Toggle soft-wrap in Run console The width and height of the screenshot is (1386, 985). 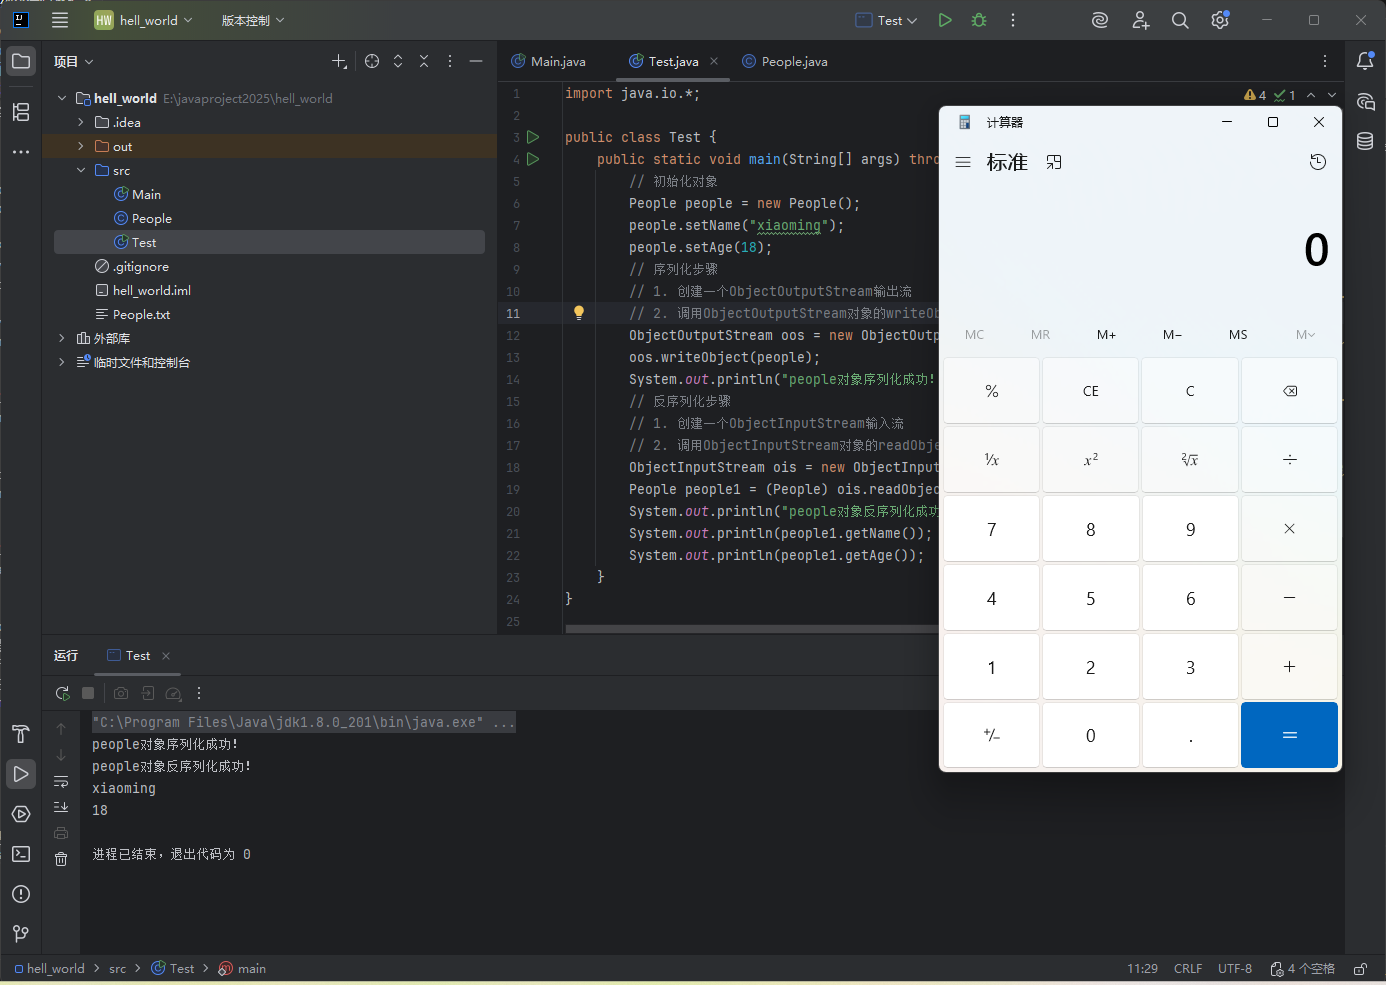tap(61, 781)
